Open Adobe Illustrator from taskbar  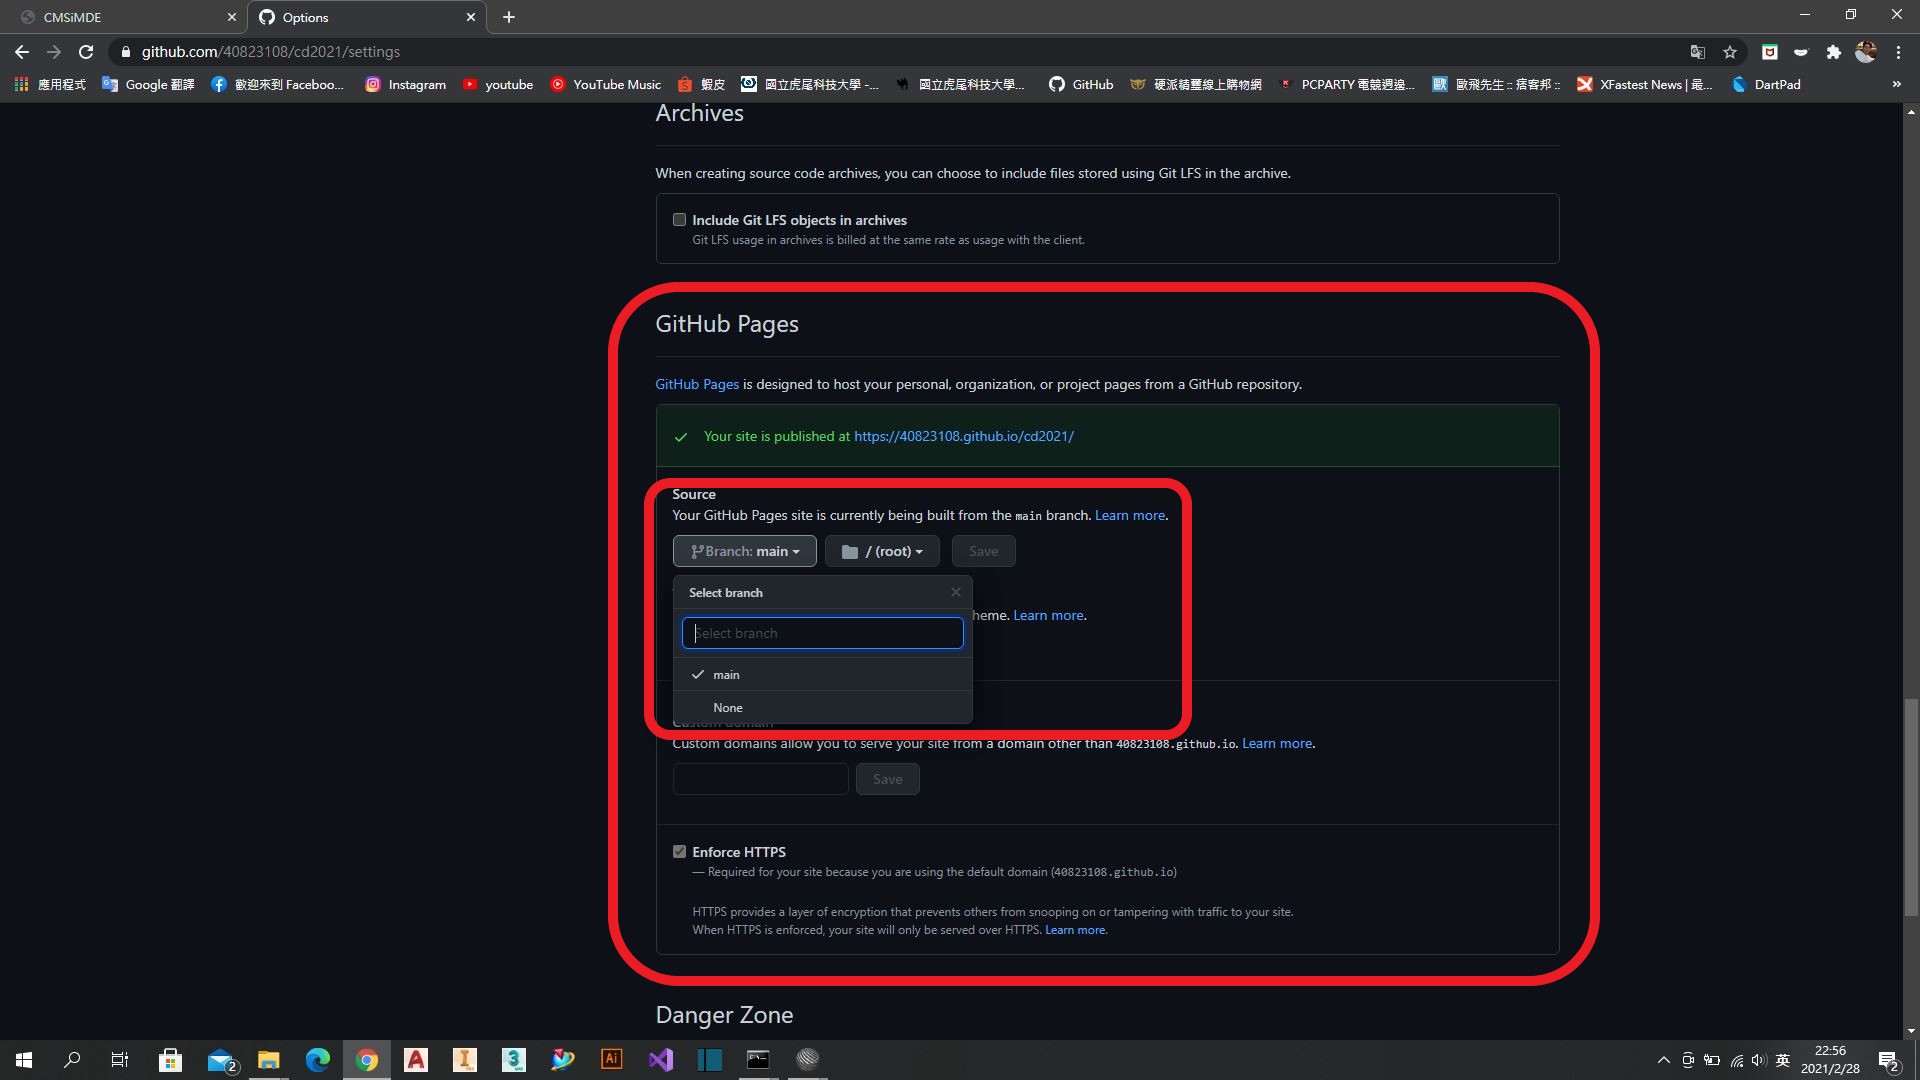611,1060
